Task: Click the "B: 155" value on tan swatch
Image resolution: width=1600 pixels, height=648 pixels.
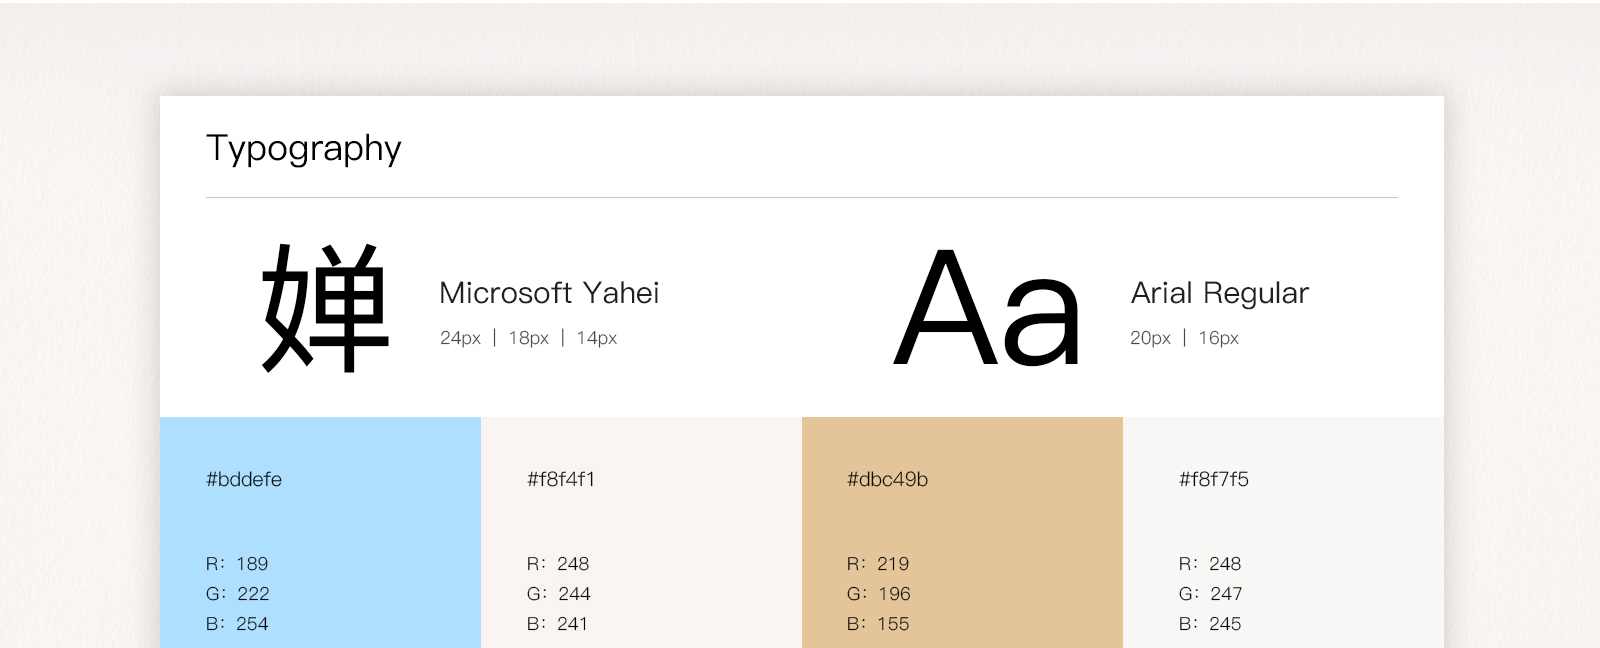Action: pos(878,624)
